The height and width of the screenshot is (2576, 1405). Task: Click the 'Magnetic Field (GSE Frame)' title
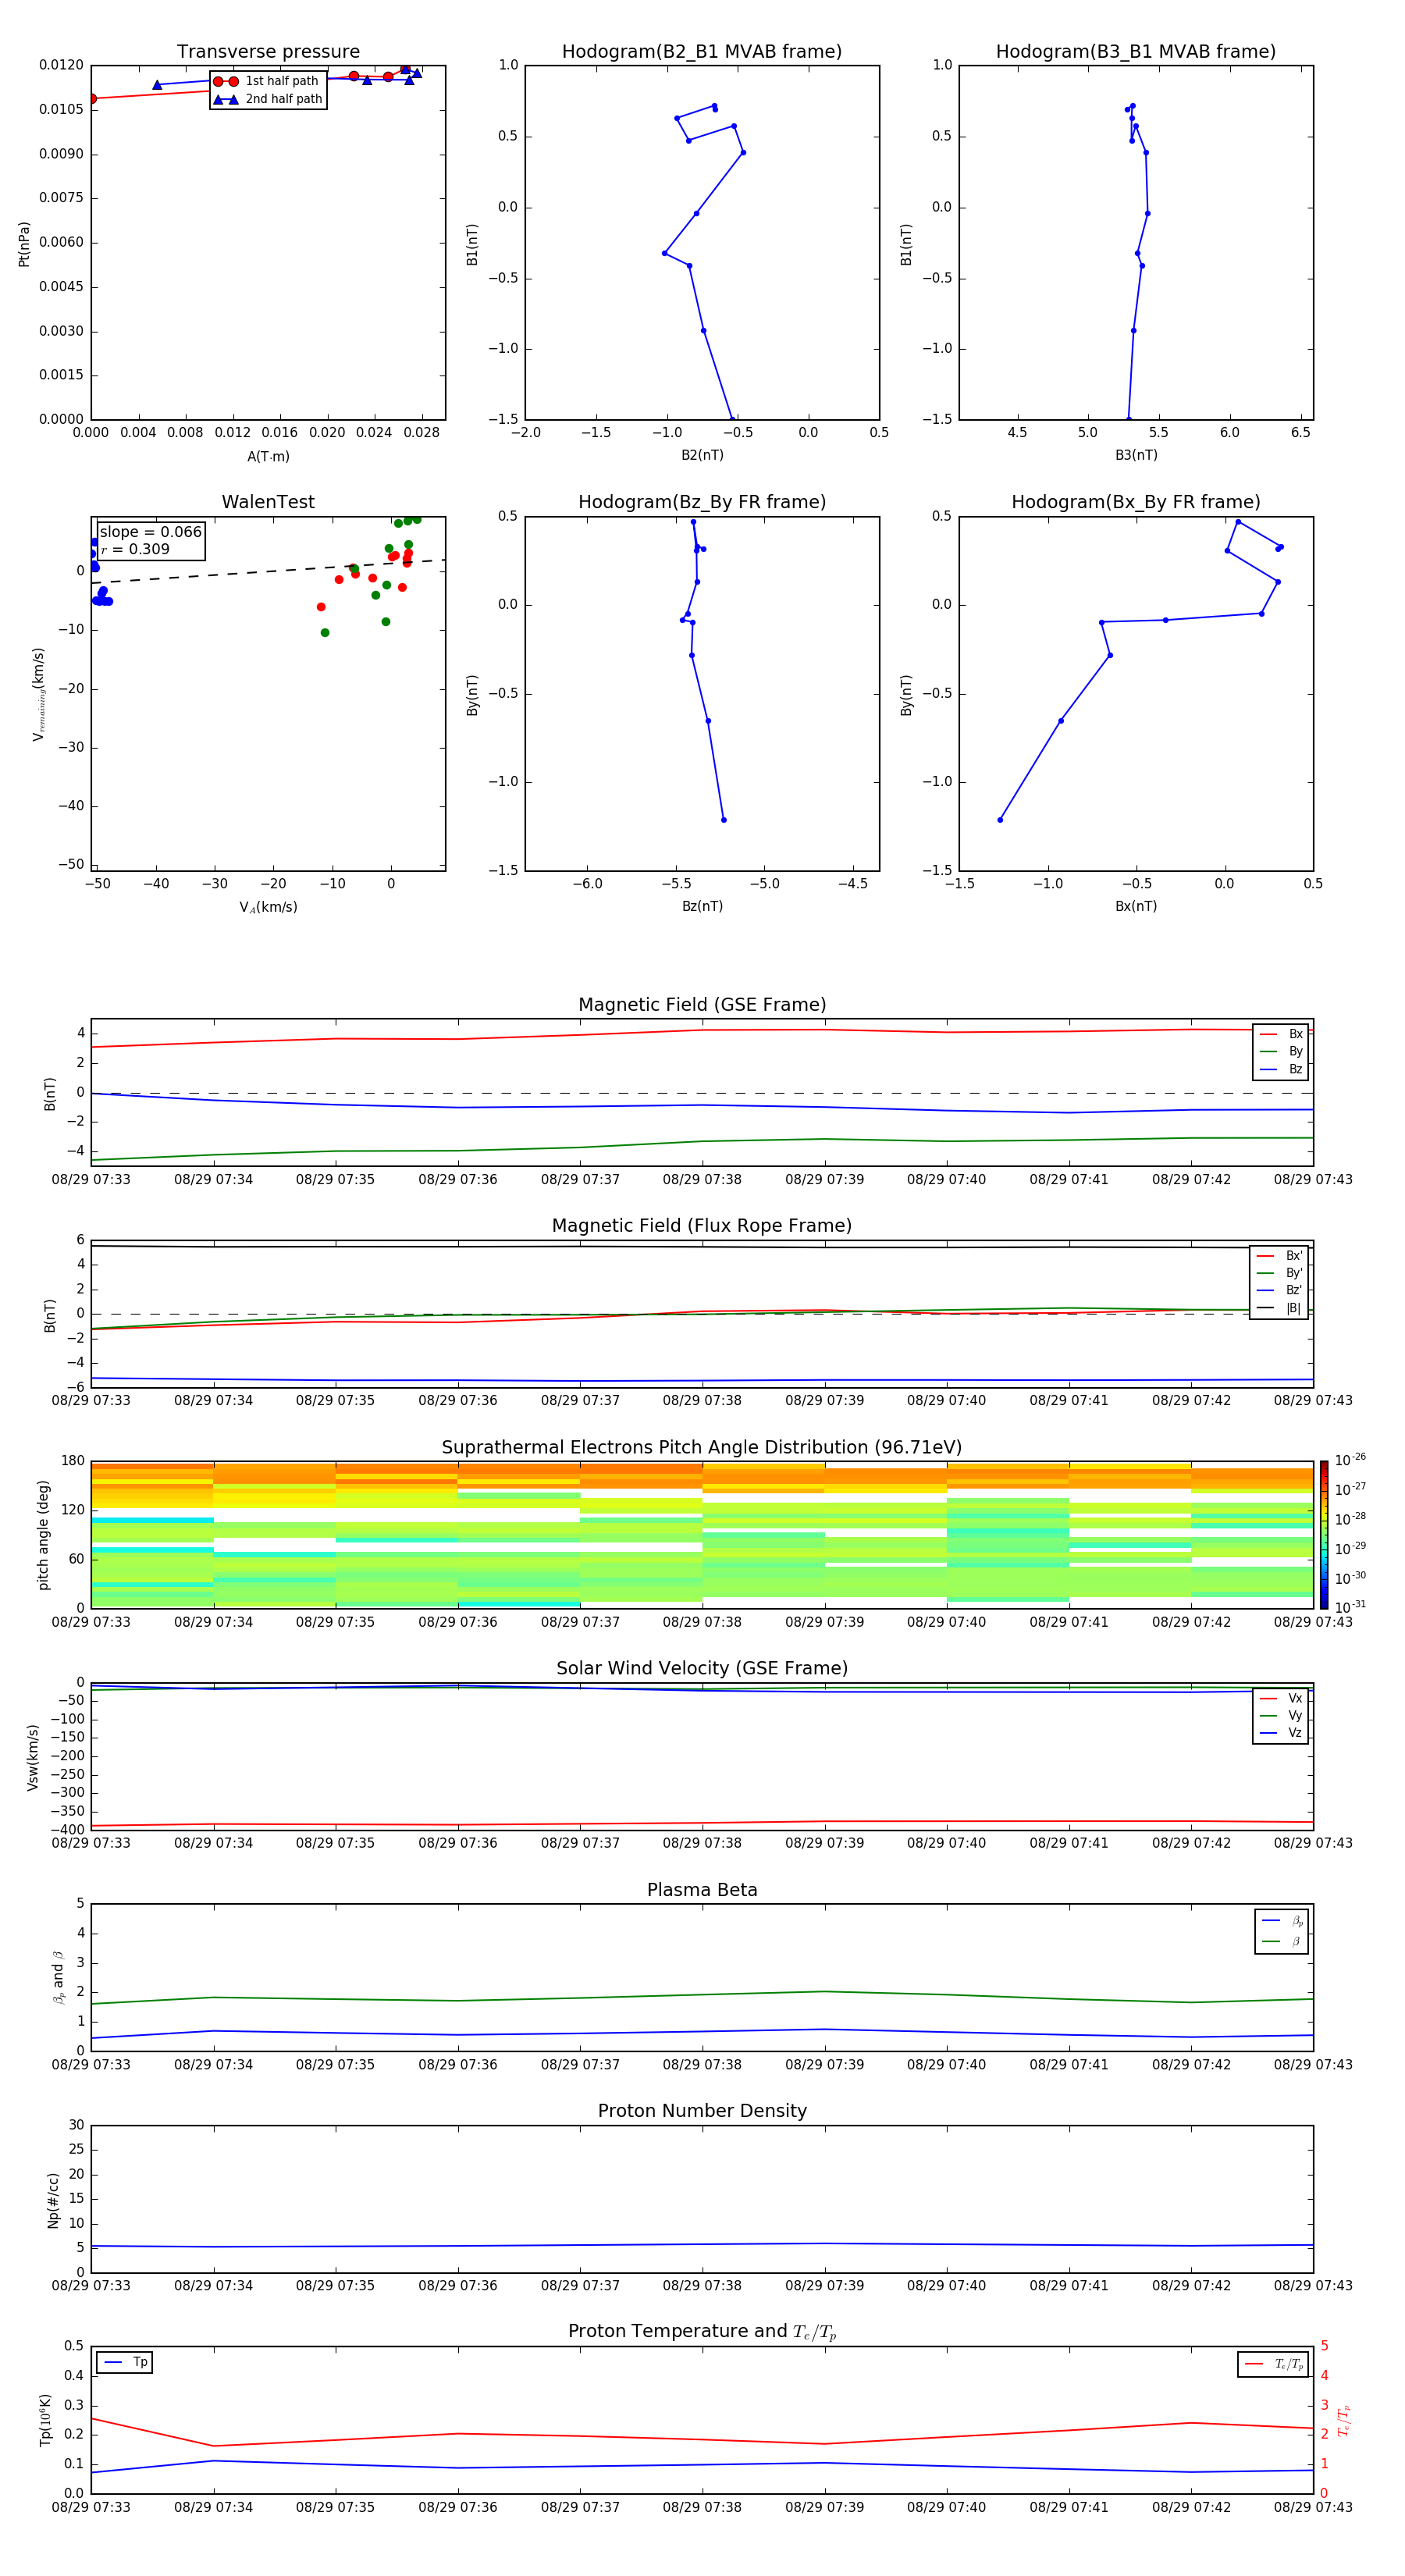pos(702,1005)
